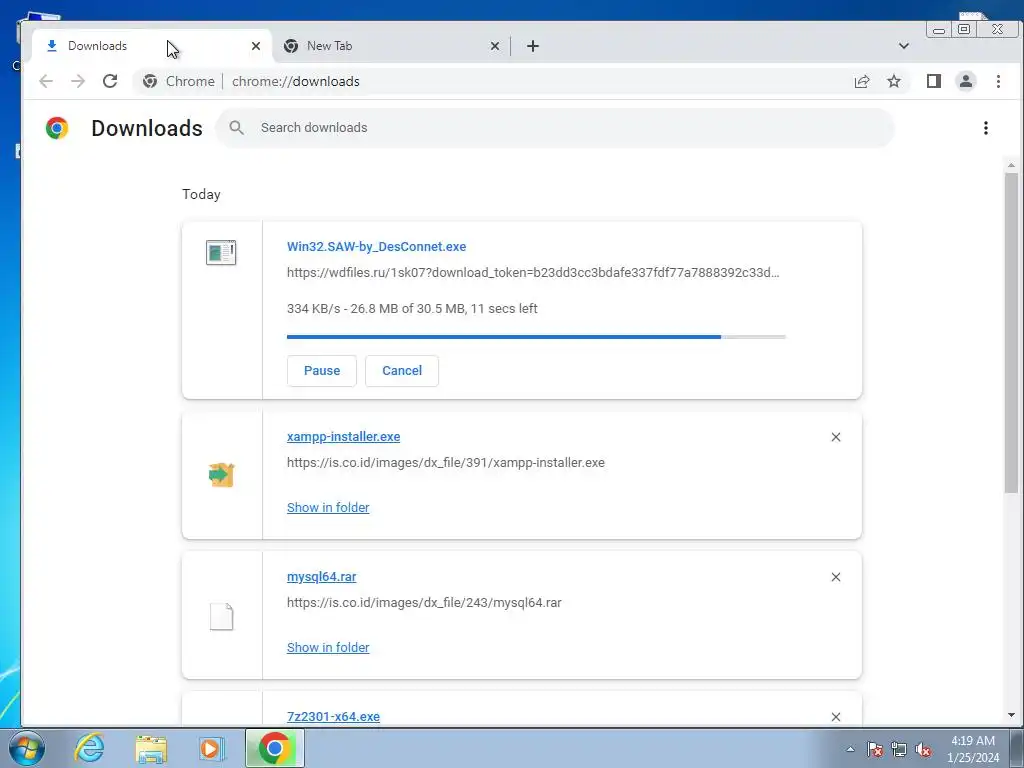
Task: Show xampp-installer.exe in folder
Action: (328, 507)
